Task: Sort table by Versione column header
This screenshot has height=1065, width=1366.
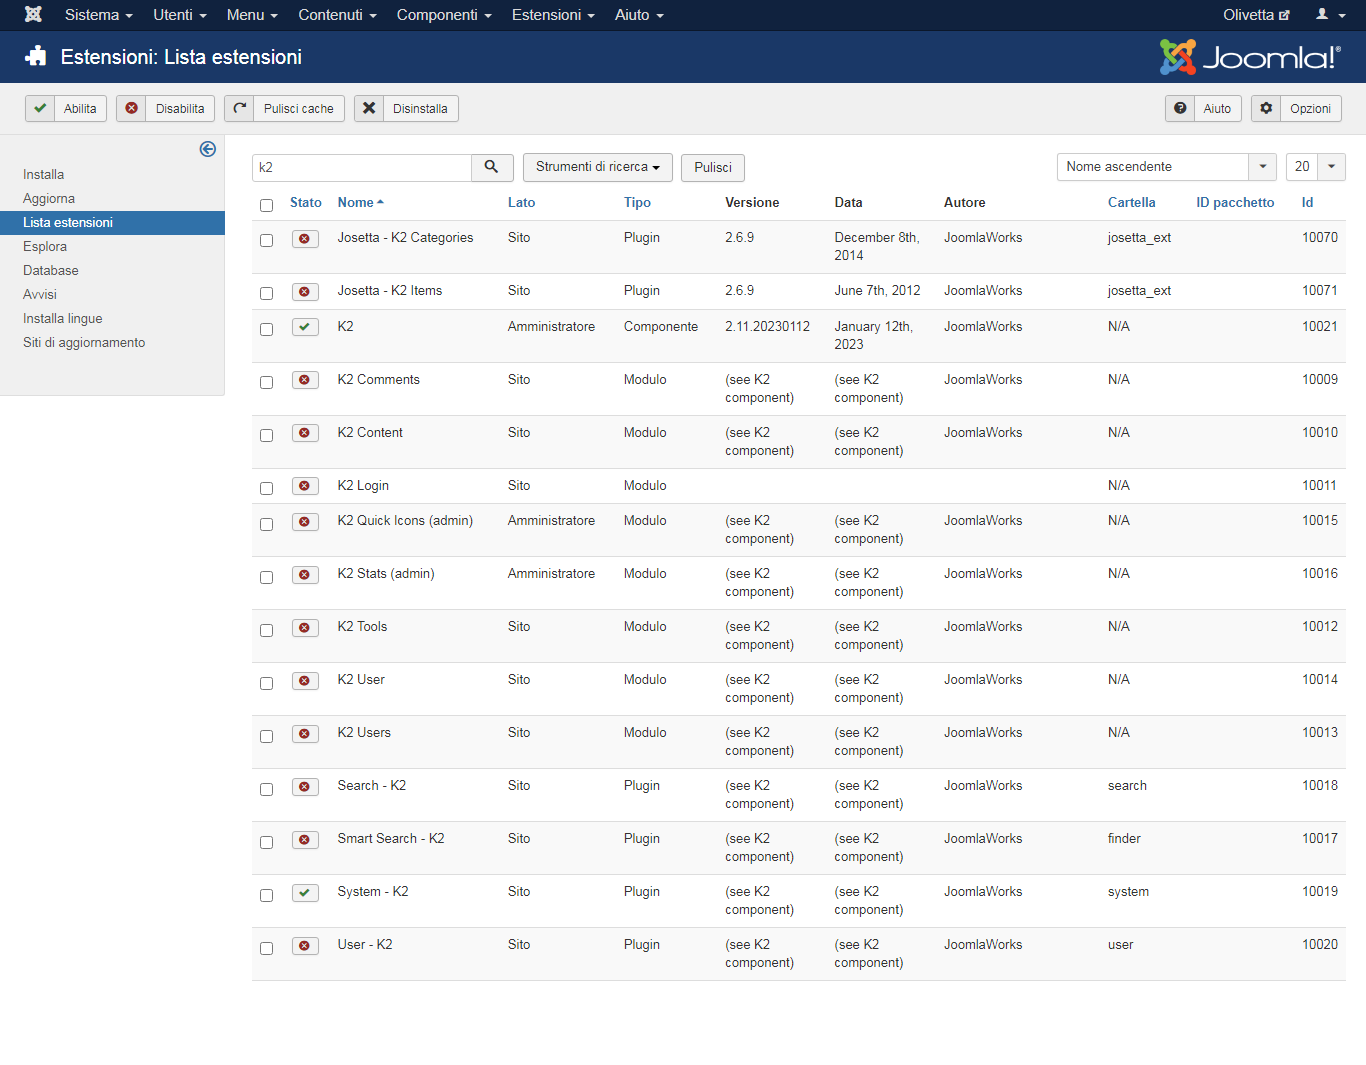Action: point(751,202)
